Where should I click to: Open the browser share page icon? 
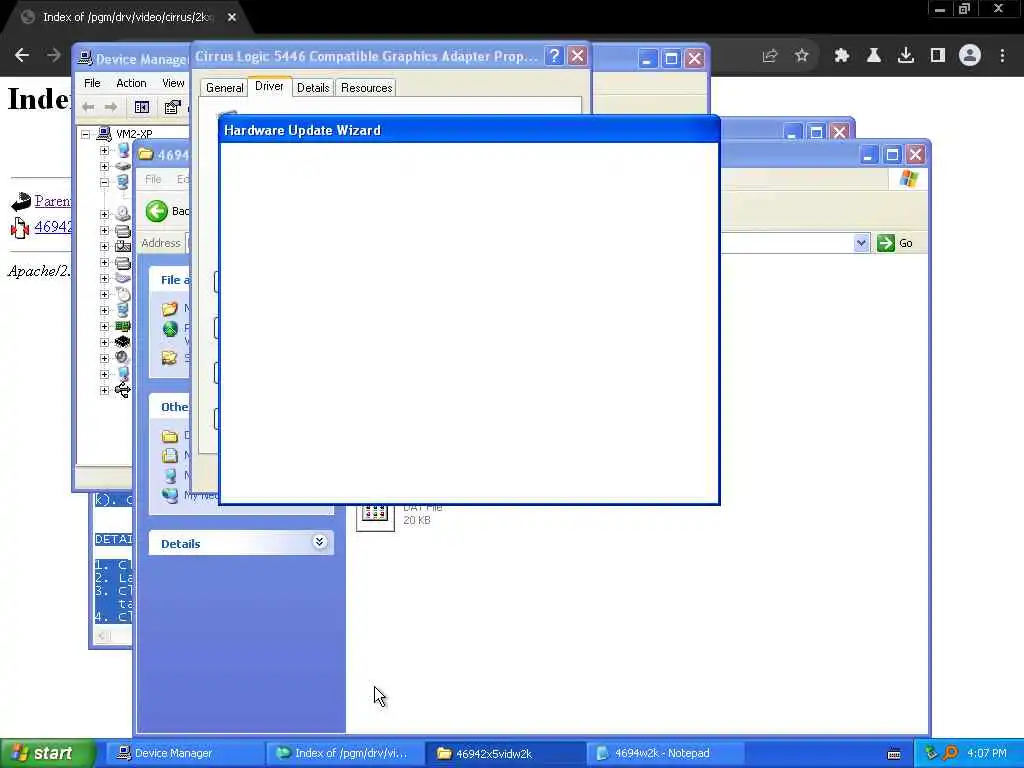point(770,56)
